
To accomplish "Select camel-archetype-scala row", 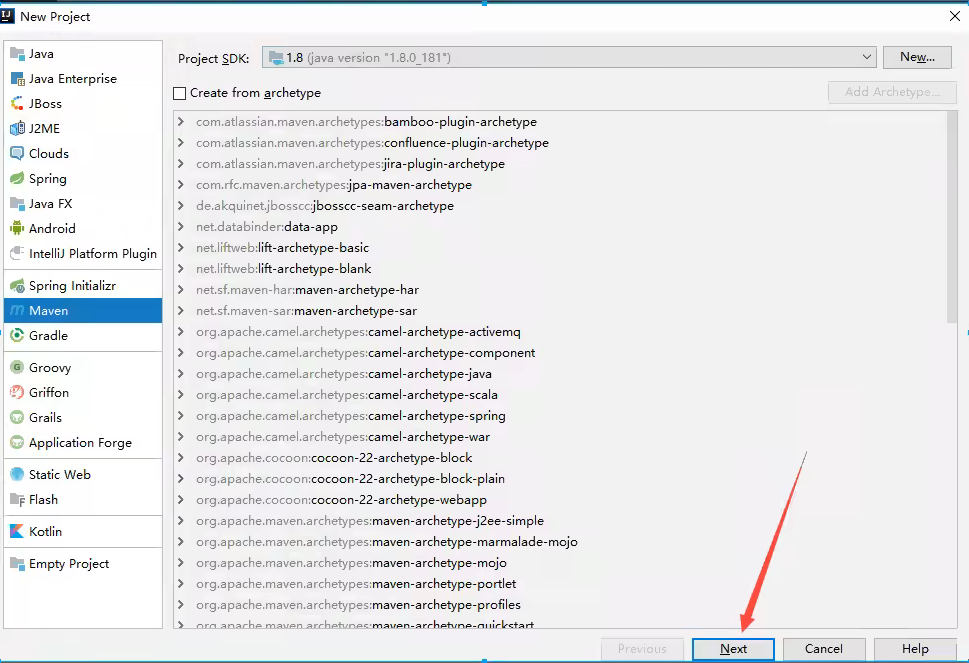I will coord(560,395).
